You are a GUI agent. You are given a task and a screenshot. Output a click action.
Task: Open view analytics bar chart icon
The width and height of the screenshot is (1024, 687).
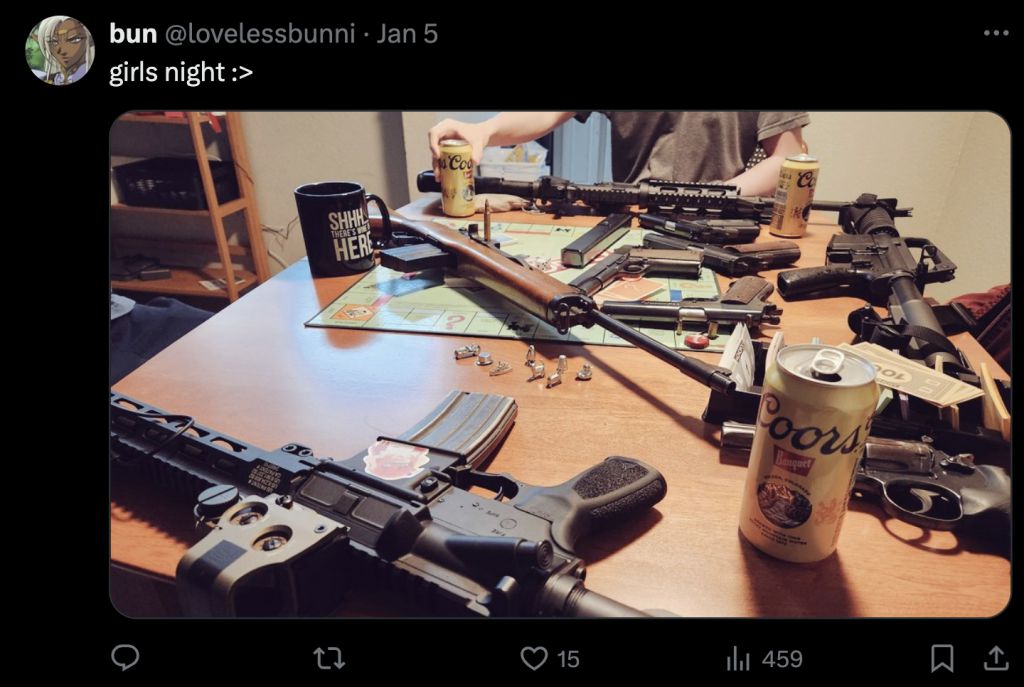(738, 658)
